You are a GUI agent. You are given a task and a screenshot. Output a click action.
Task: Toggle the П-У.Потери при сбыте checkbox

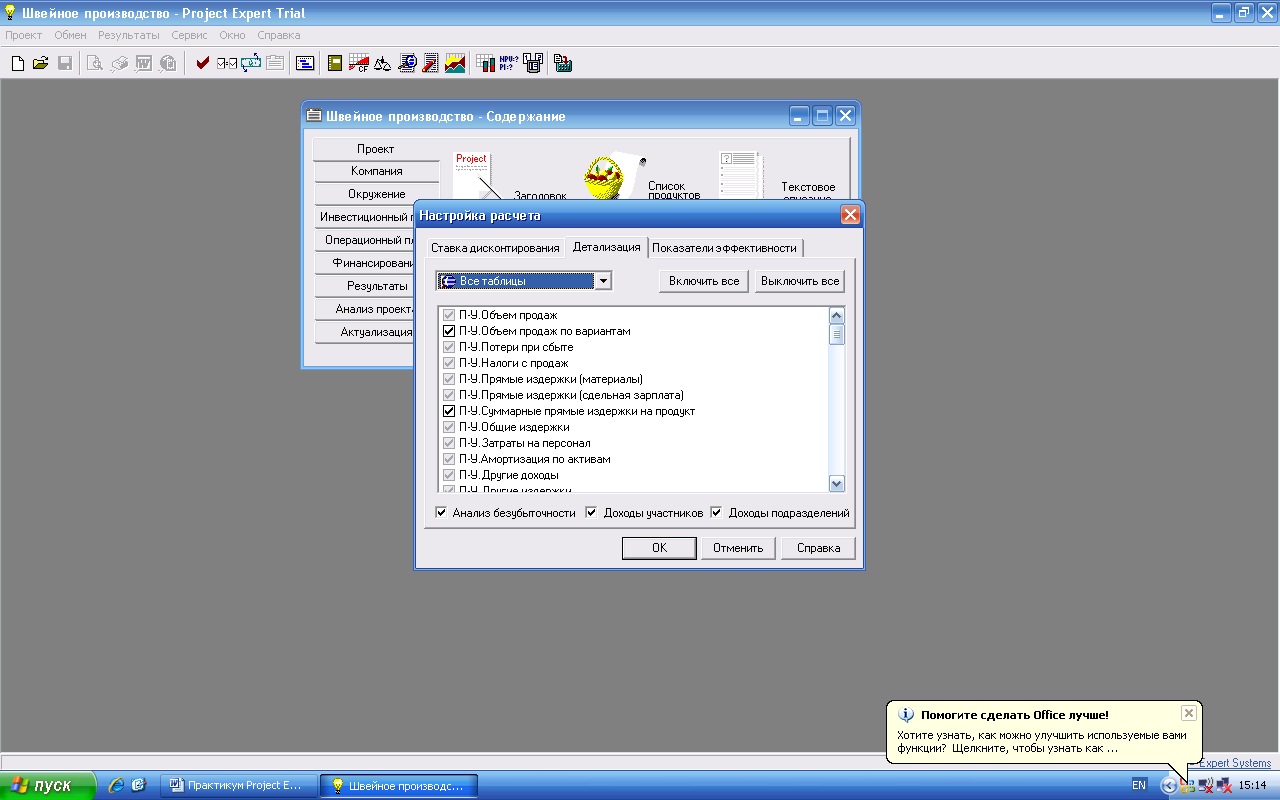pos(449,347)
